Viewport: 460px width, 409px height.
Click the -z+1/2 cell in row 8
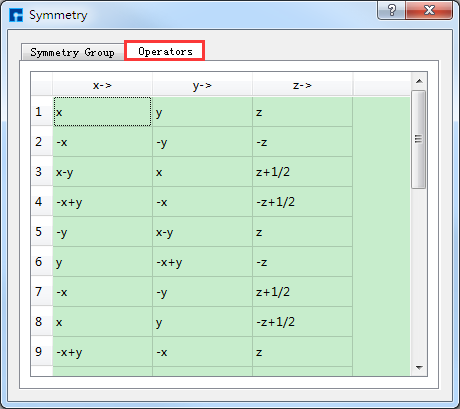pos(302,321)
